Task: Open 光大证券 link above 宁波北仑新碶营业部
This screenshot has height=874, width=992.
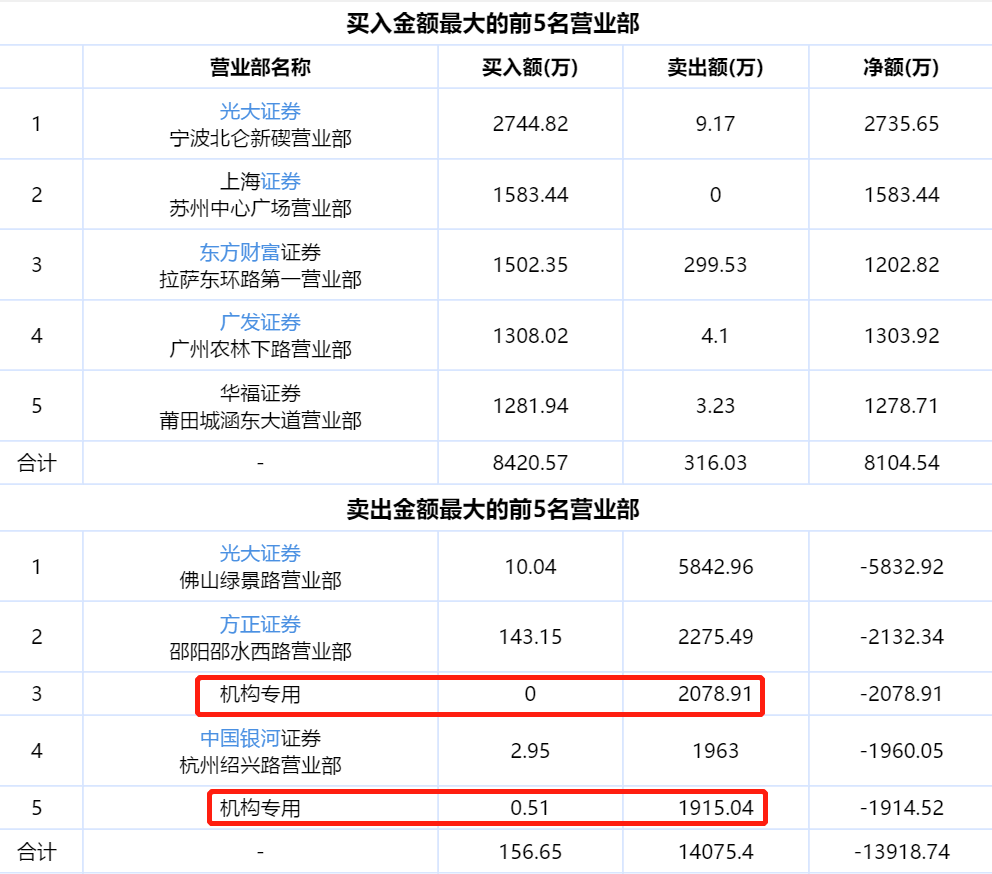Action: [x=260, y=111]
